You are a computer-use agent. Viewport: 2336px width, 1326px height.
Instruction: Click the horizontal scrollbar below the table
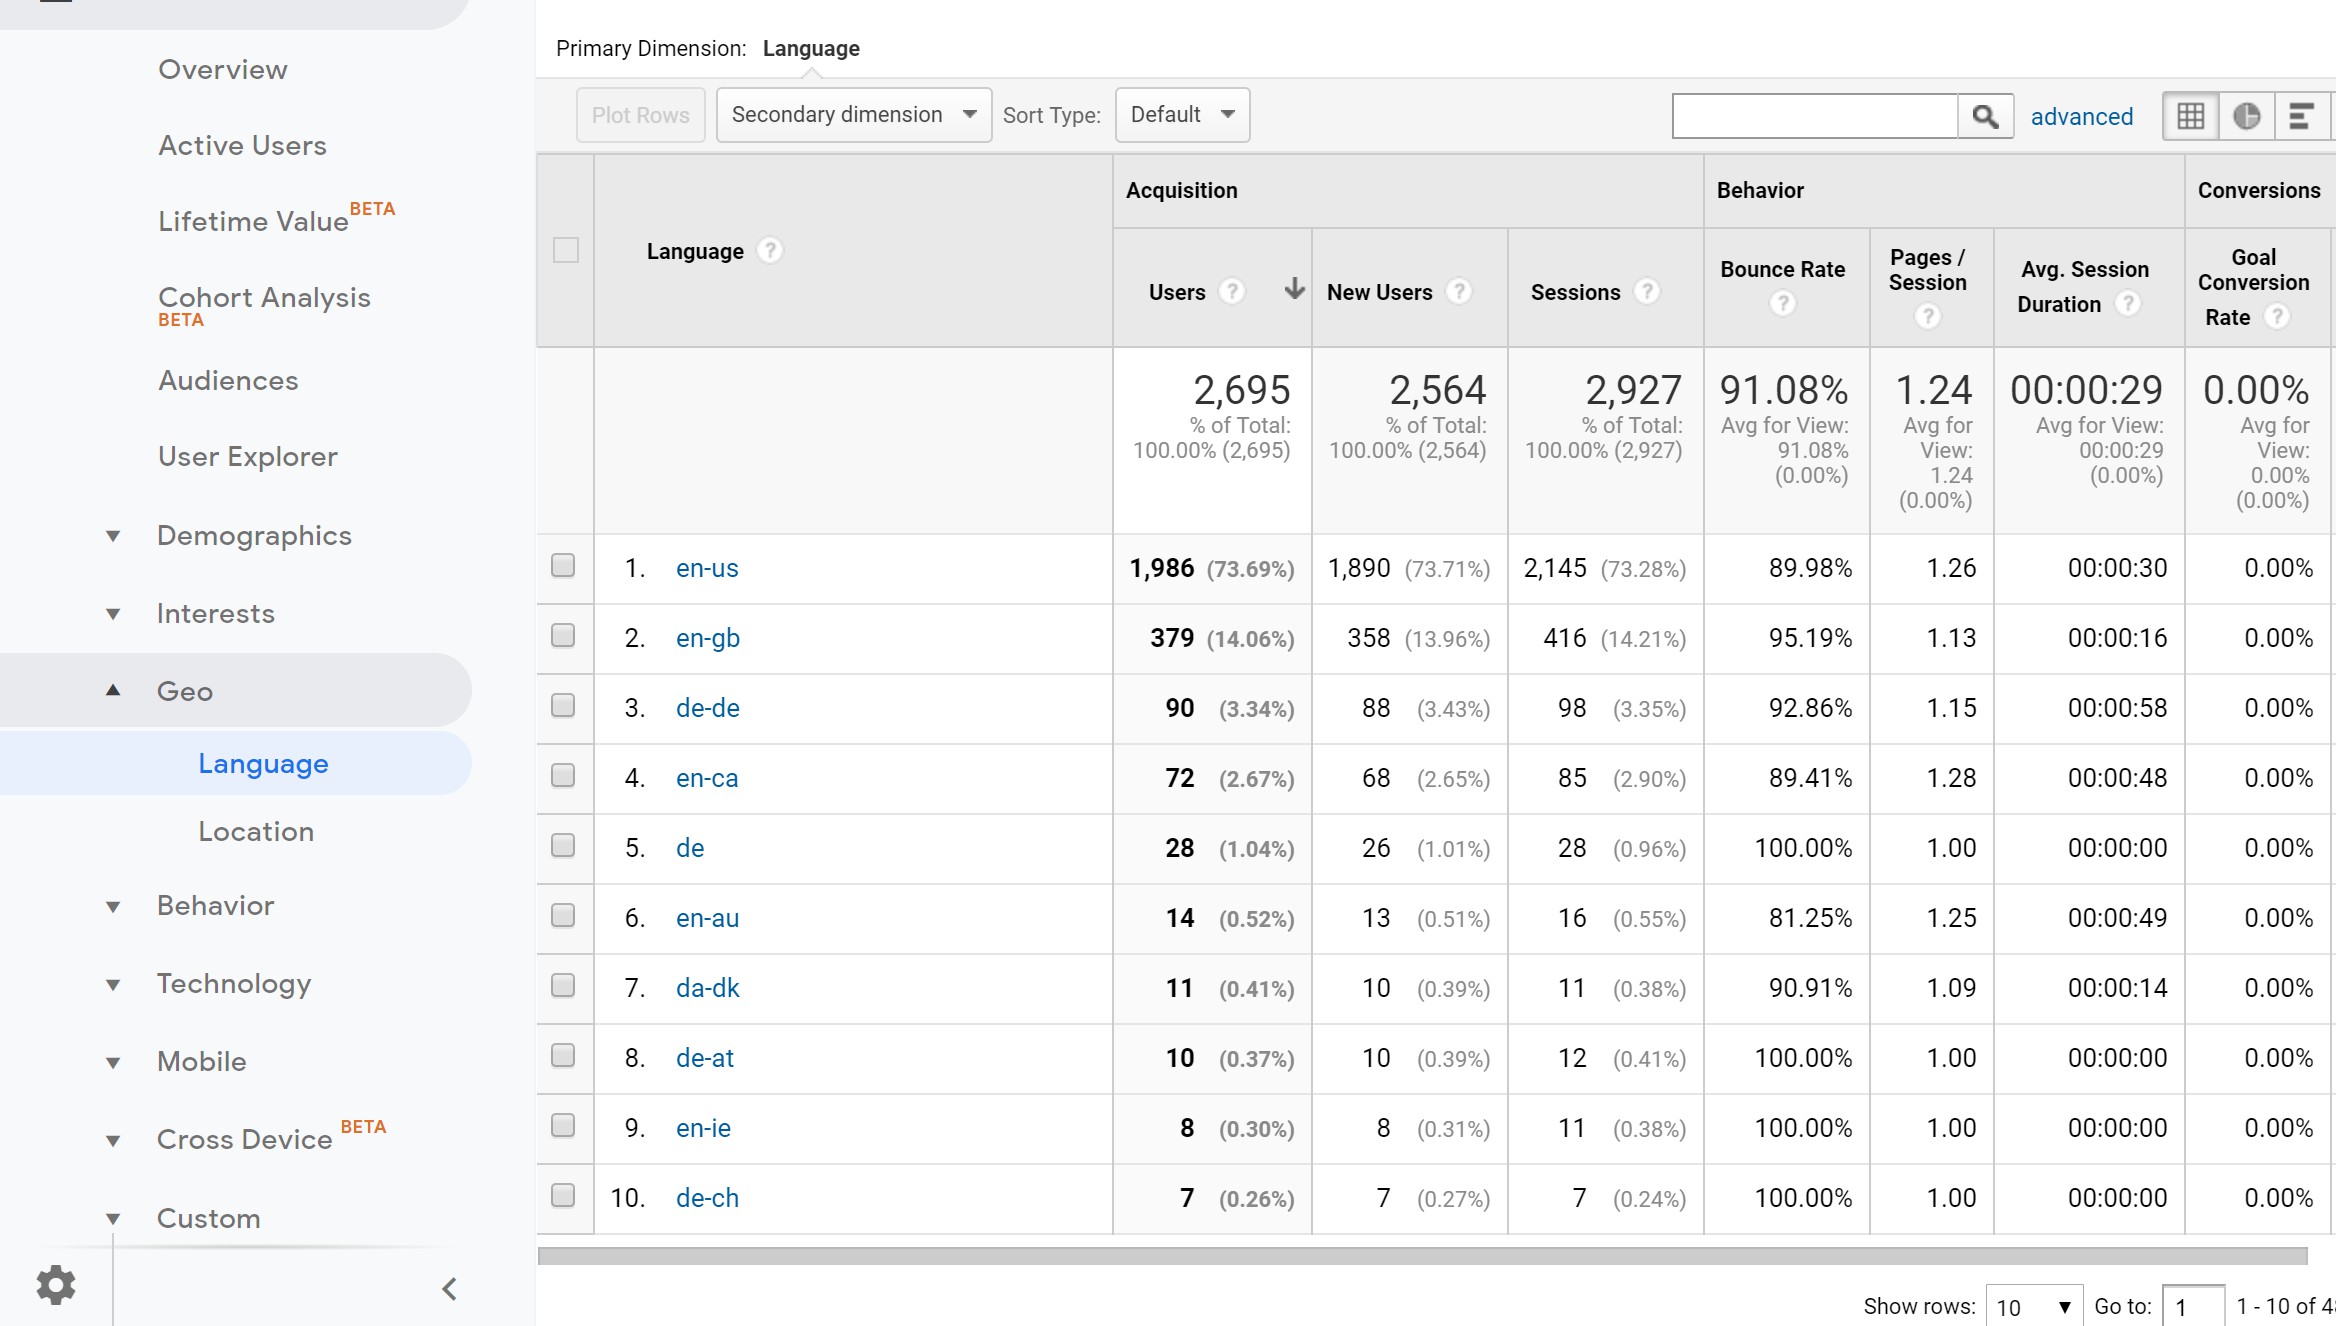1422,1256
